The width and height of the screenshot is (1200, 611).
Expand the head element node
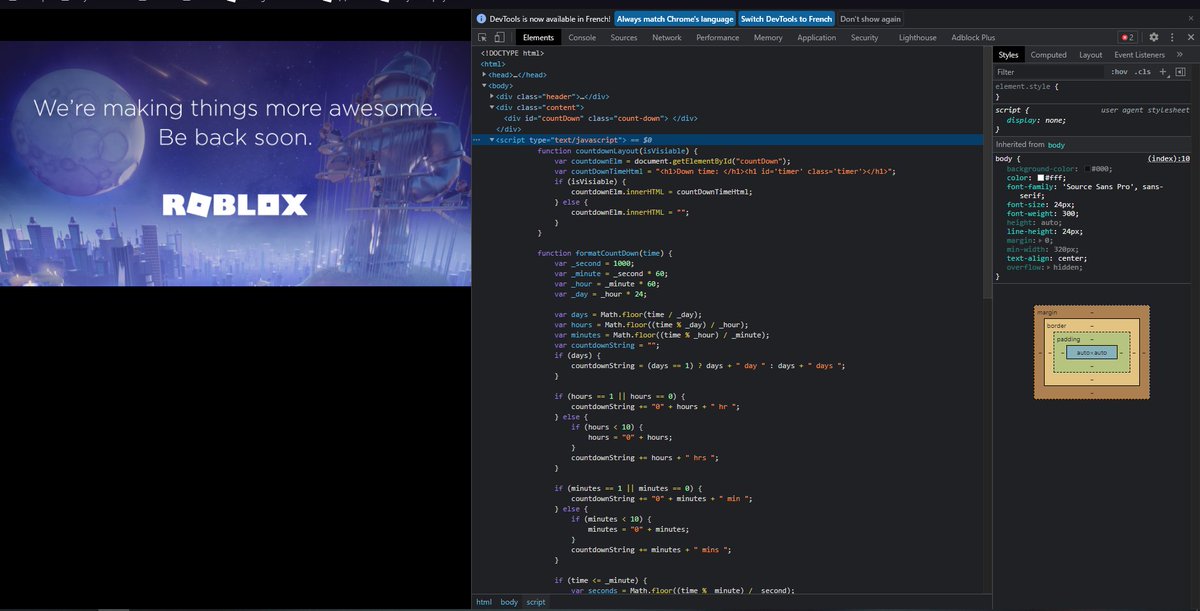click(484, 74)
